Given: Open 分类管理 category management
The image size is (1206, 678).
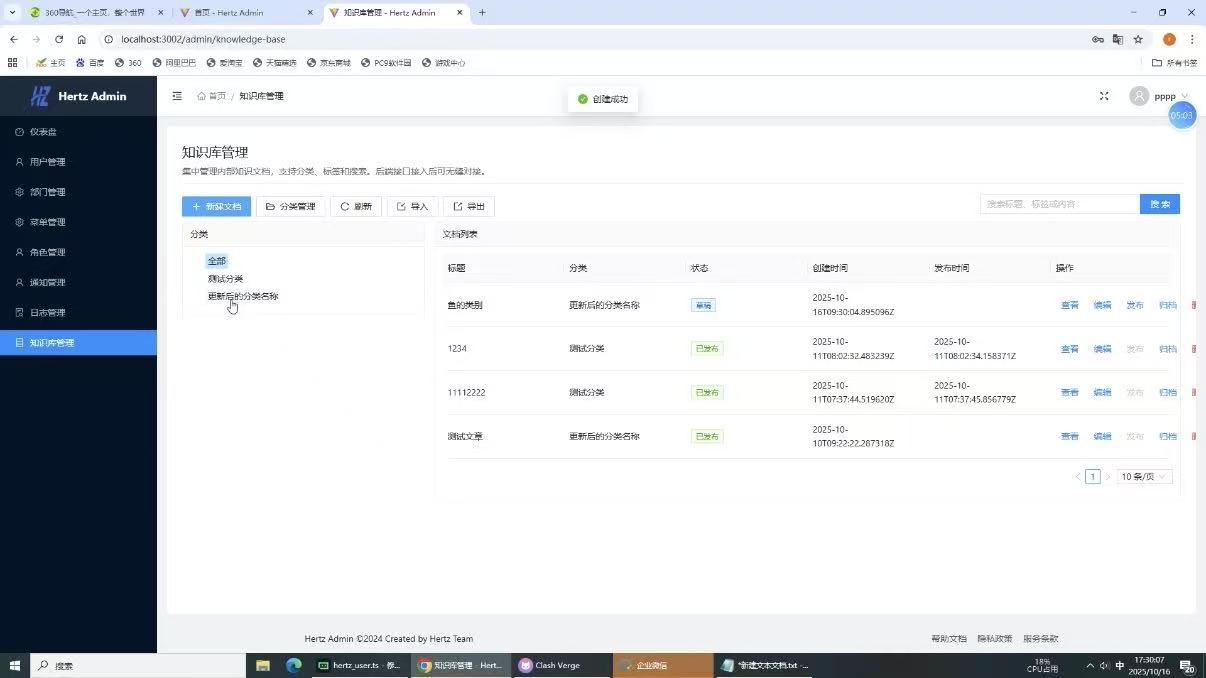Looking at the screenshot, I should (290, 206).
